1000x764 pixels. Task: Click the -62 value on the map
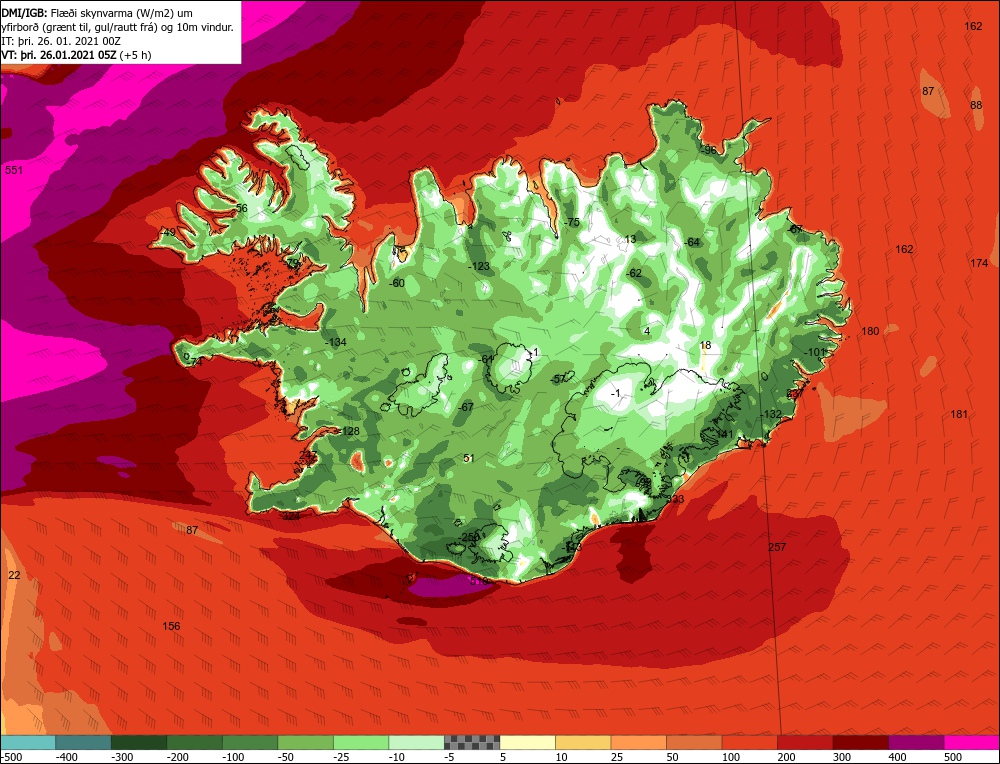pos(633,274)
